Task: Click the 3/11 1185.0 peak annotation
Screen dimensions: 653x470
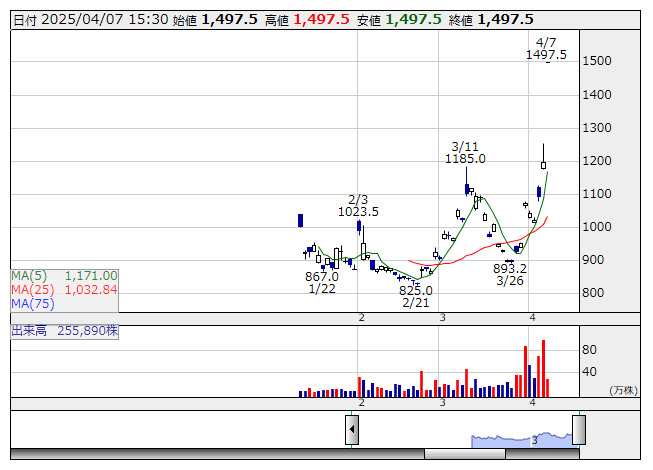Action: [x=465, y=153]
